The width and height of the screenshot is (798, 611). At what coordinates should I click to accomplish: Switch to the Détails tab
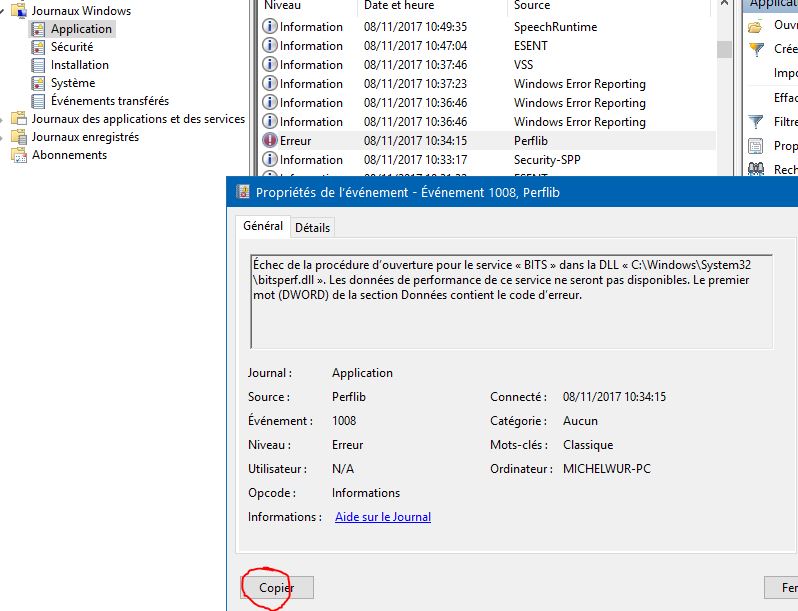click(312, 228)
